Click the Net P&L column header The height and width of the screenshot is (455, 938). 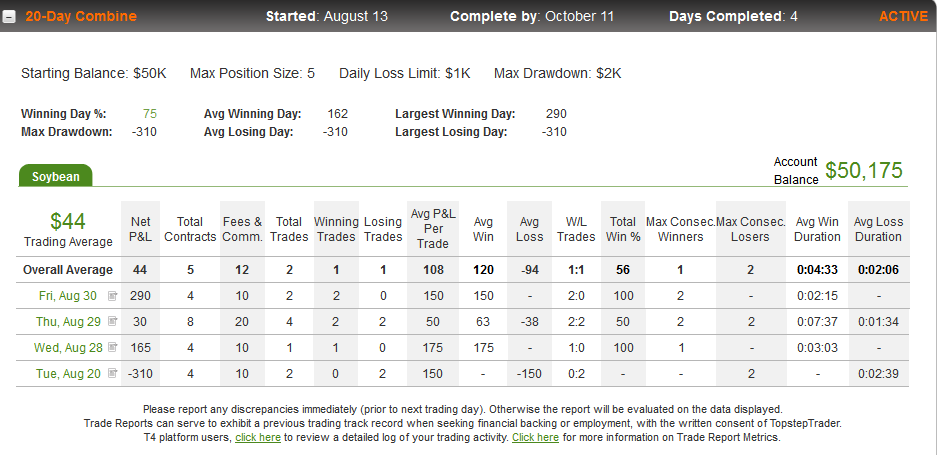click(x=141, y=229)
